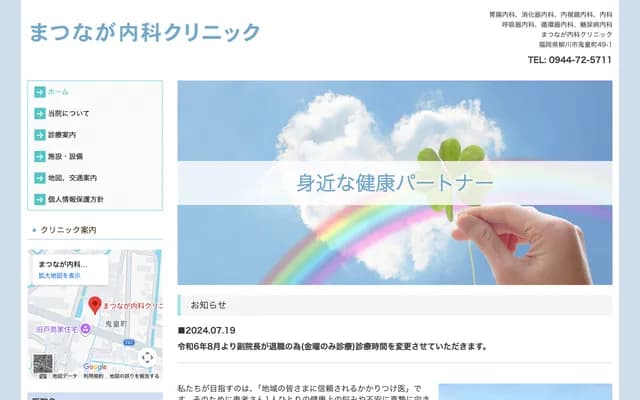This screenshot has width=640, height=400.
Task: Open the 診療案内 menu item
Action: click(62, 135)
